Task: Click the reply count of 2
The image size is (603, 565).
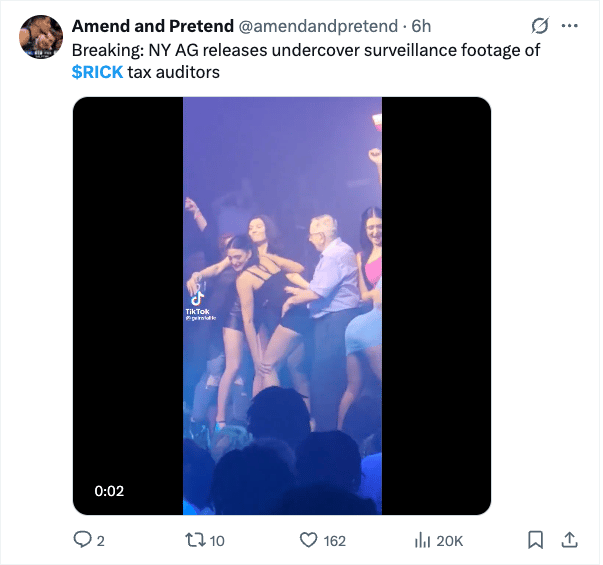Action: click(100, 540)
